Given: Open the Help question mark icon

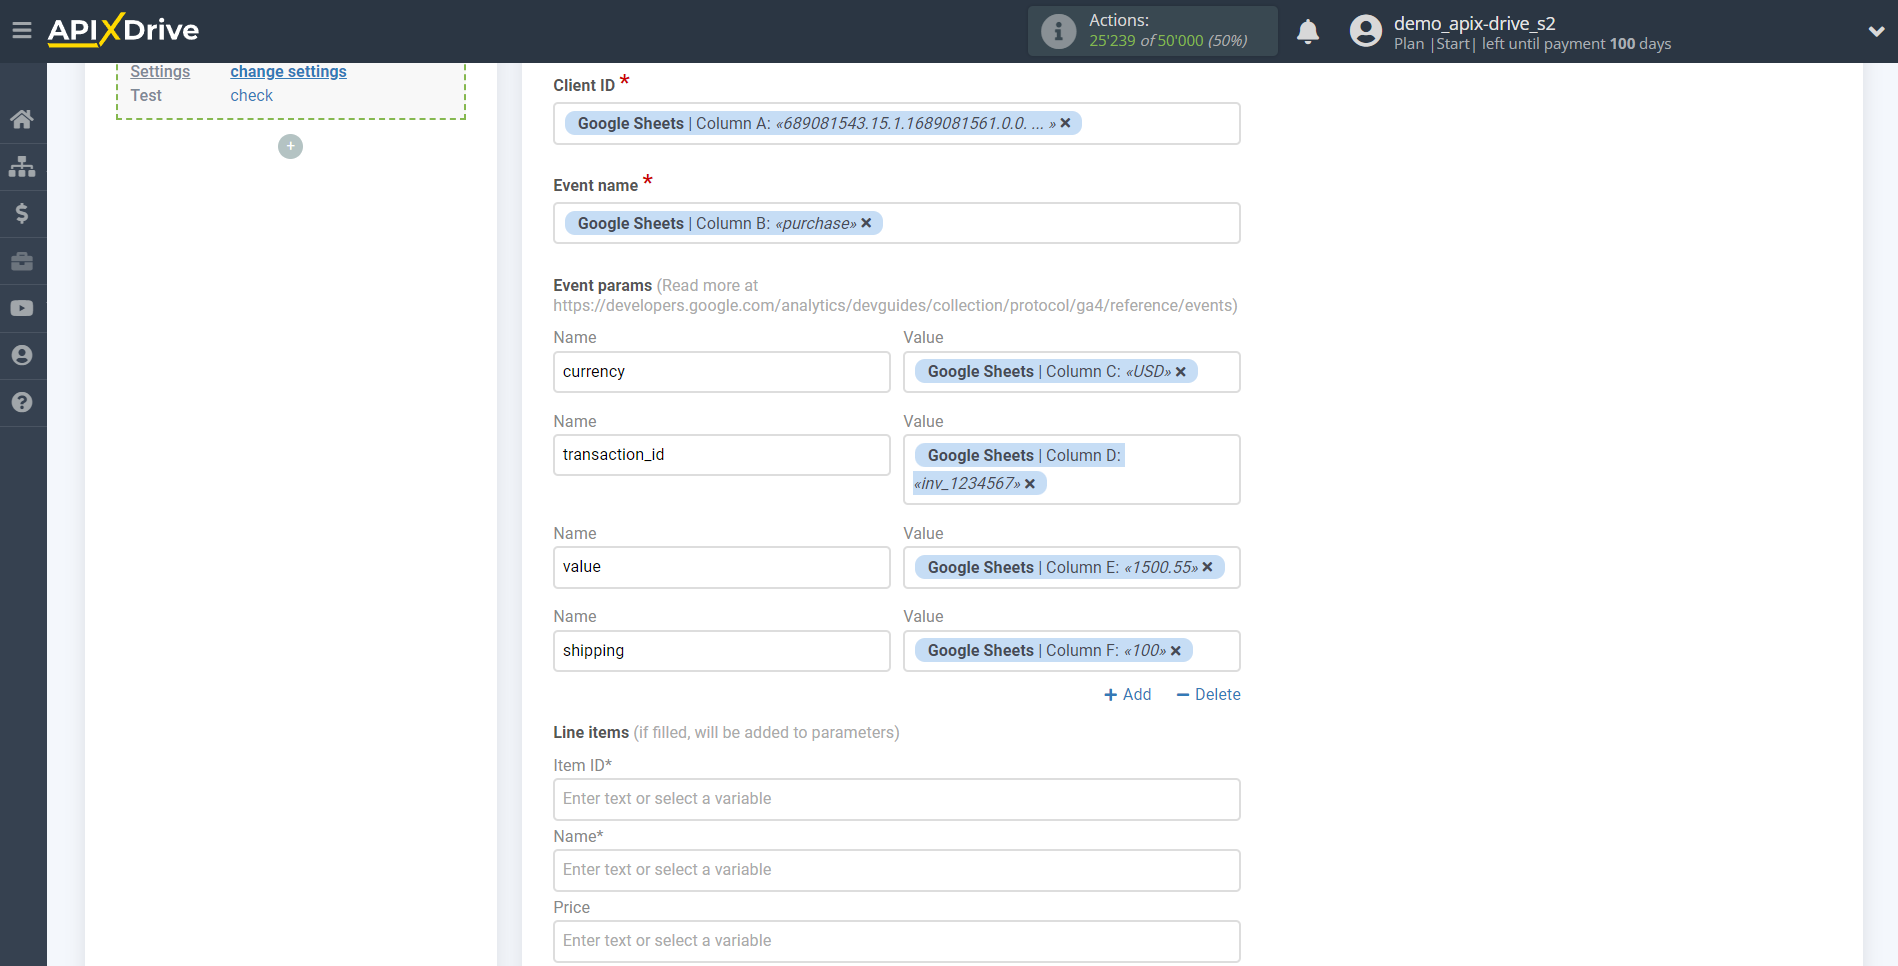Looking at the screenshot, I should coord(22,402).
